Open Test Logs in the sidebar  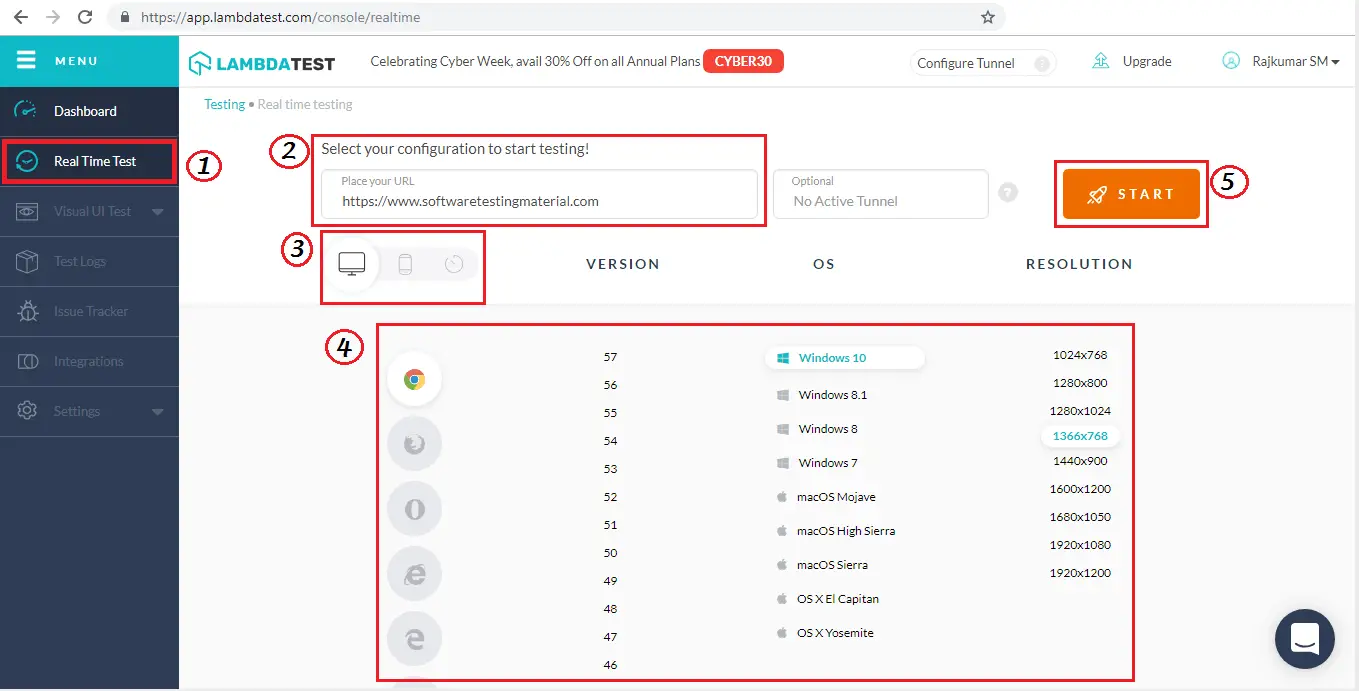coord(89,261)
